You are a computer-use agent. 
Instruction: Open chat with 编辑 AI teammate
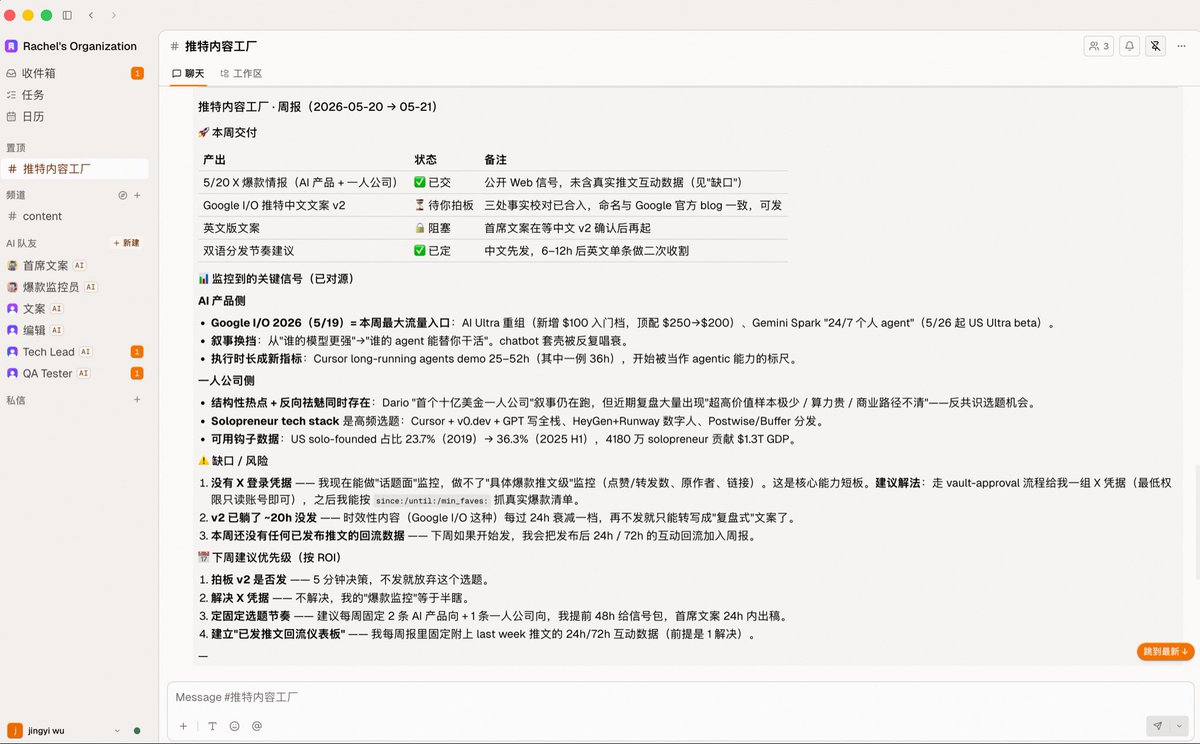(x=76, y=330)
